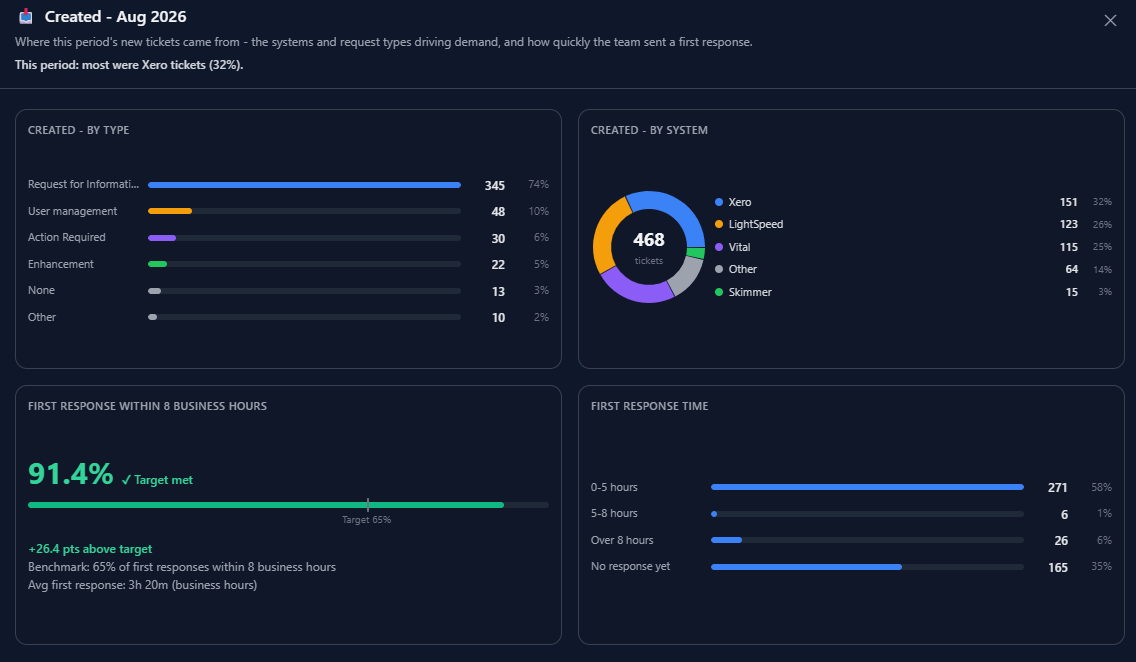Click the 'No response yet' label

point(630,566)
